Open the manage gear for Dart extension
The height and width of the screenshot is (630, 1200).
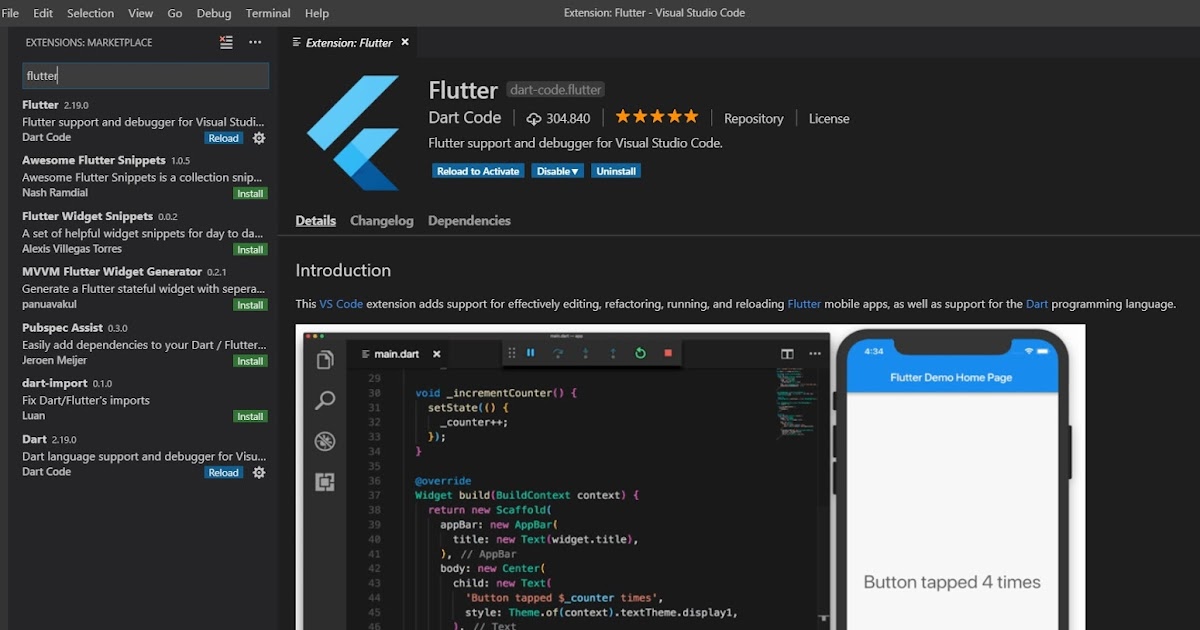tap(258, 472)
